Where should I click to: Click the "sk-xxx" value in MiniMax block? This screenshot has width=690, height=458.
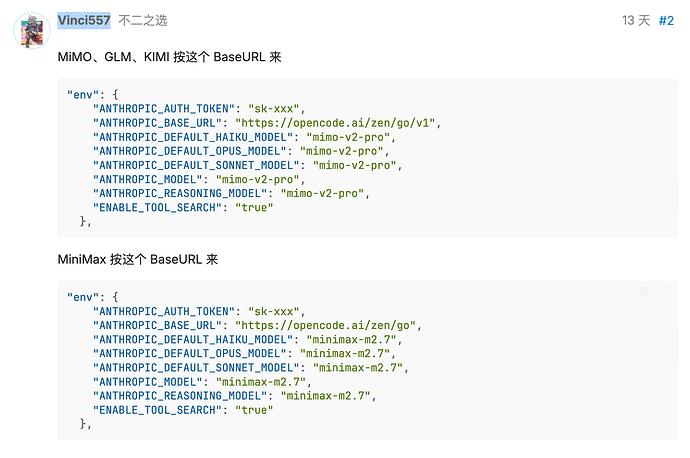pos(274,311)
